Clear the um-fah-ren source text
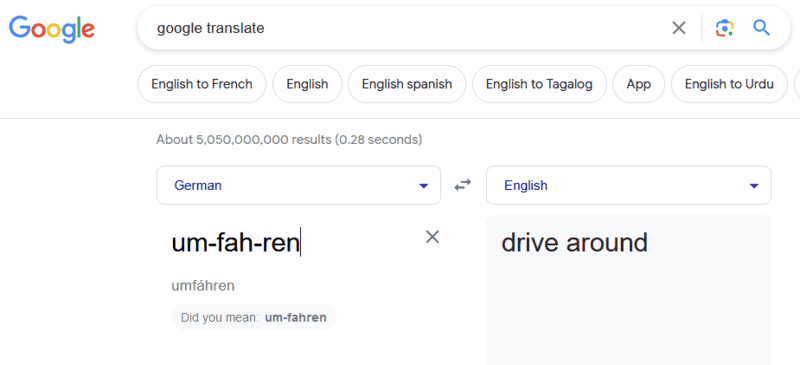The image size is (800, 365). 432,237
